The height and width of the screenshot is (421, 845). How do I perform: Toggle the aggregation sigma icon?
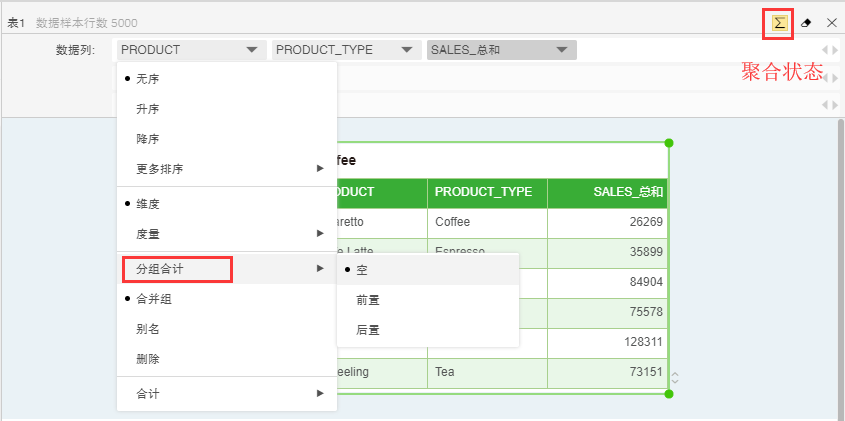779,22
